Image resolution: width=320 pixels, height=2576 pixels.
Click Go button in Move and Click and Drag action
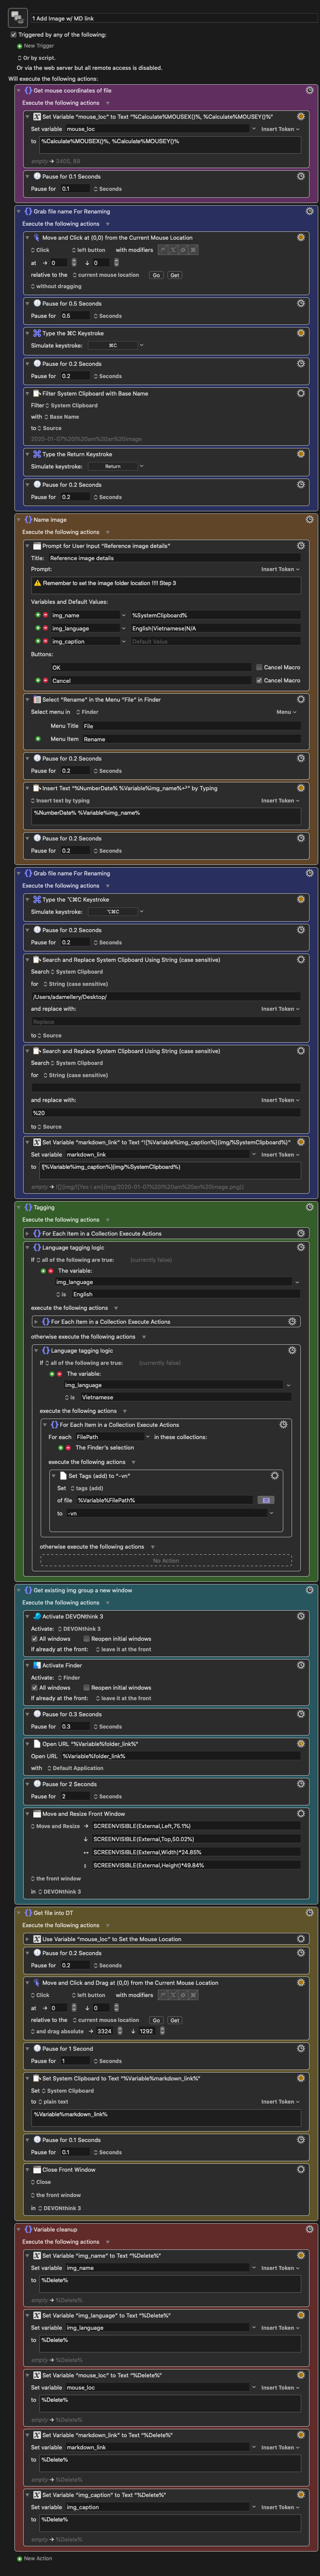(156, 2020)
